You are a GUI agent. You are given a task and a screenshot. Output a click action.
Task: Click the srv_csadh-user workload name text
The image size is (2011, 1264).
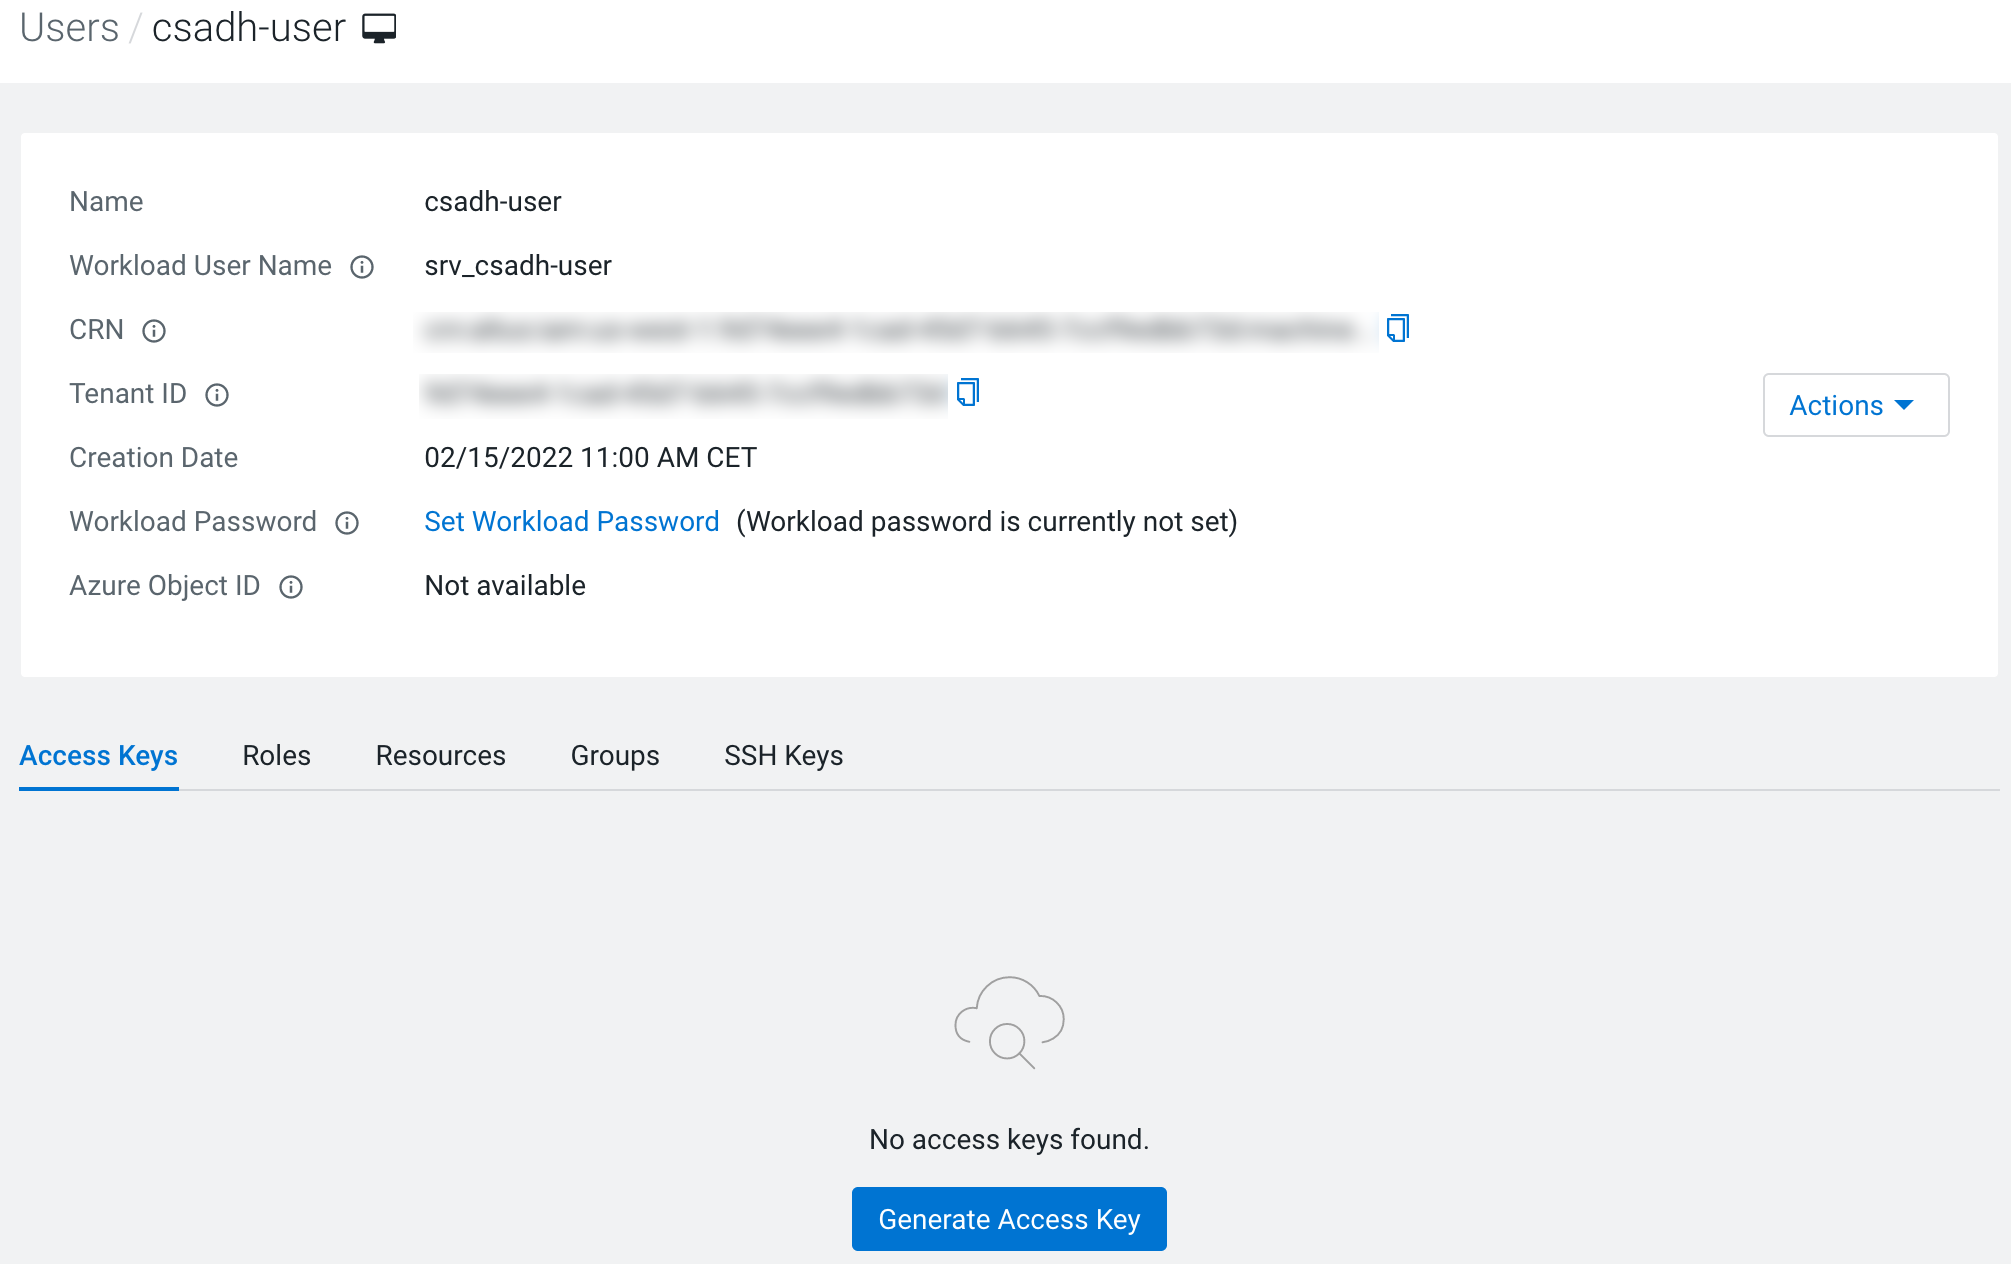[517, 266]
